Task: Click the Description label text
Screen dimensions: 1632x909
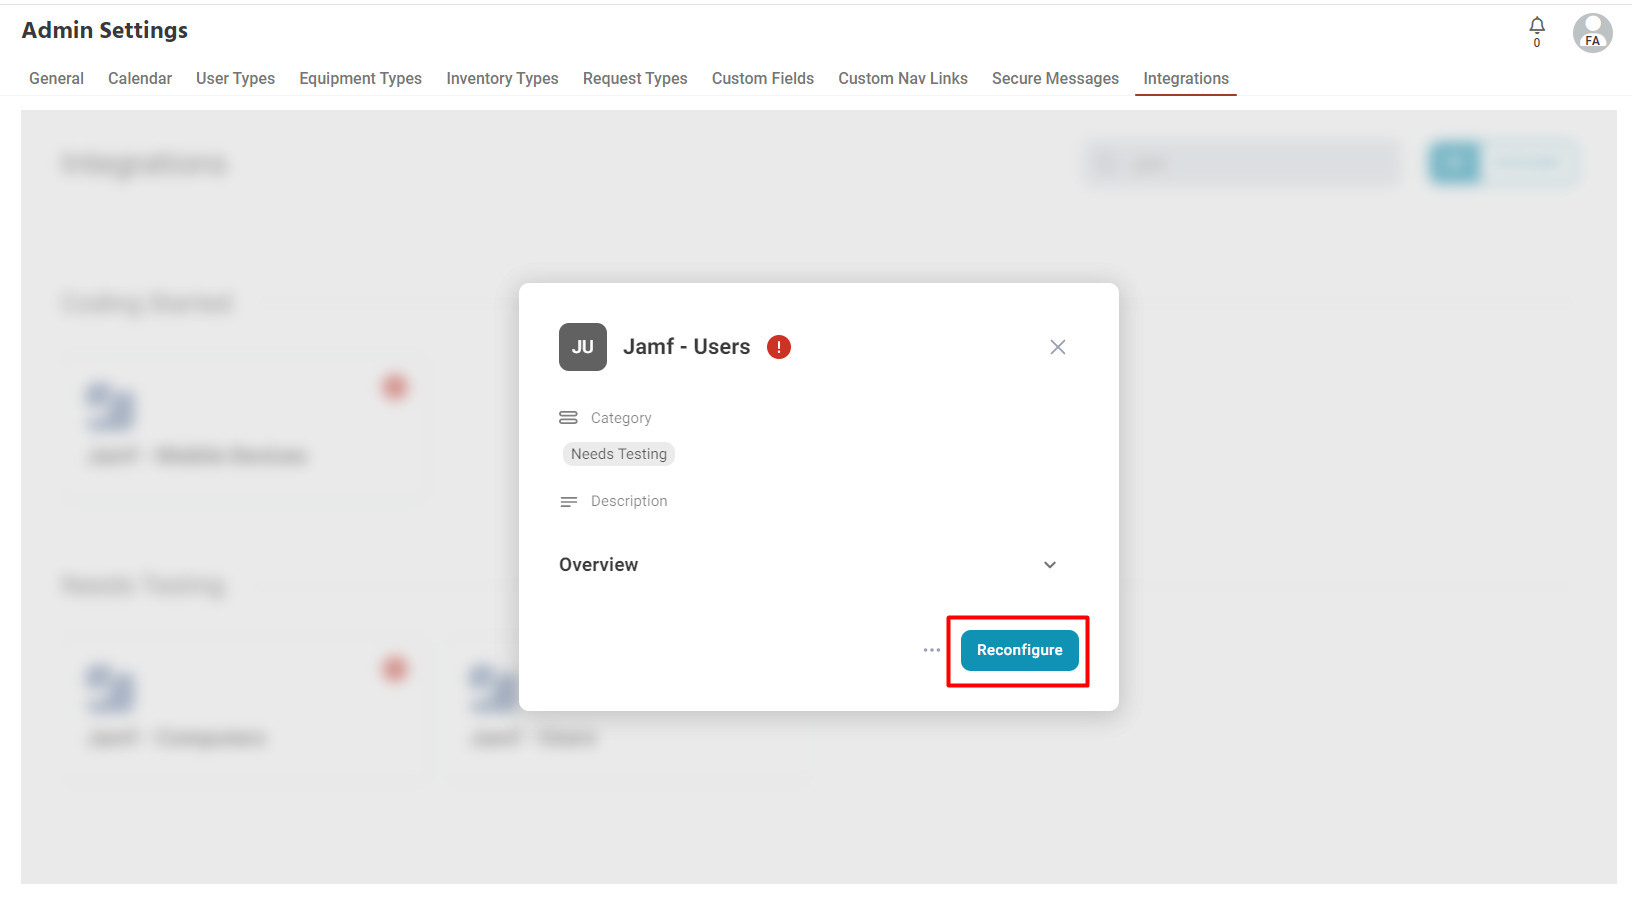Action: point(629,501)
